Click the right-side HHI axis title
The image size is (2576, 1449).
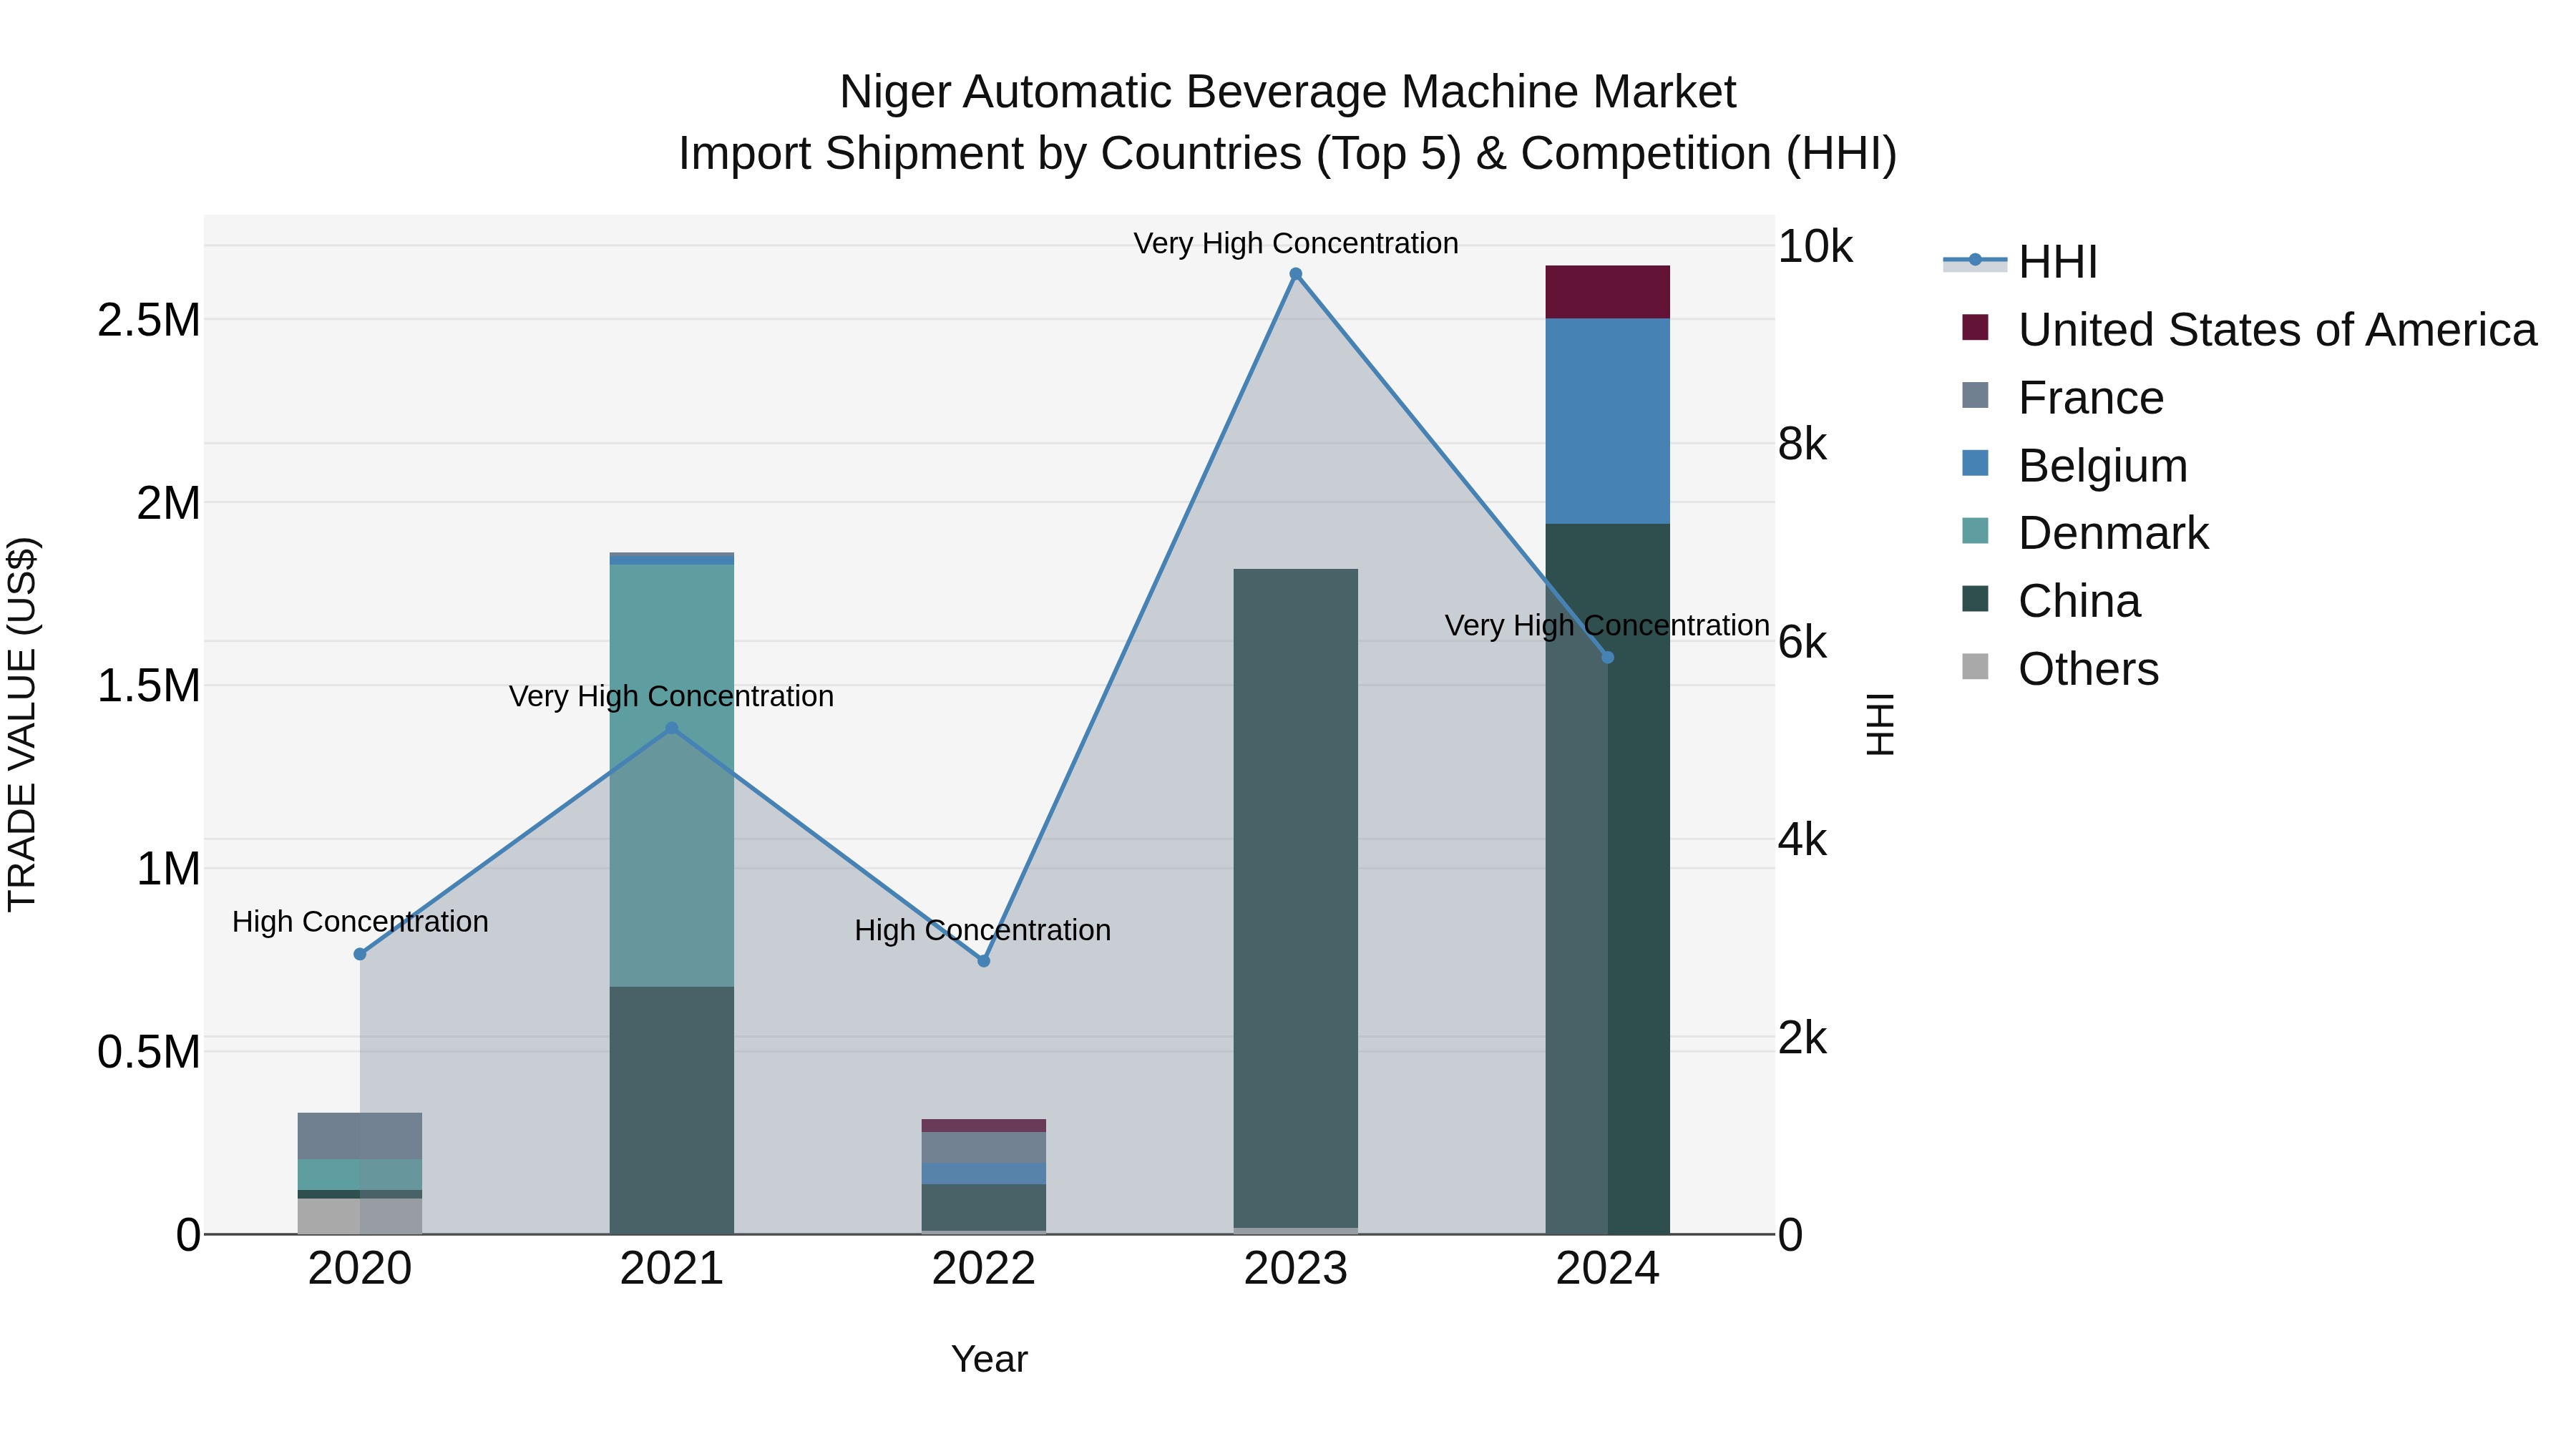tap(1881, 724)
